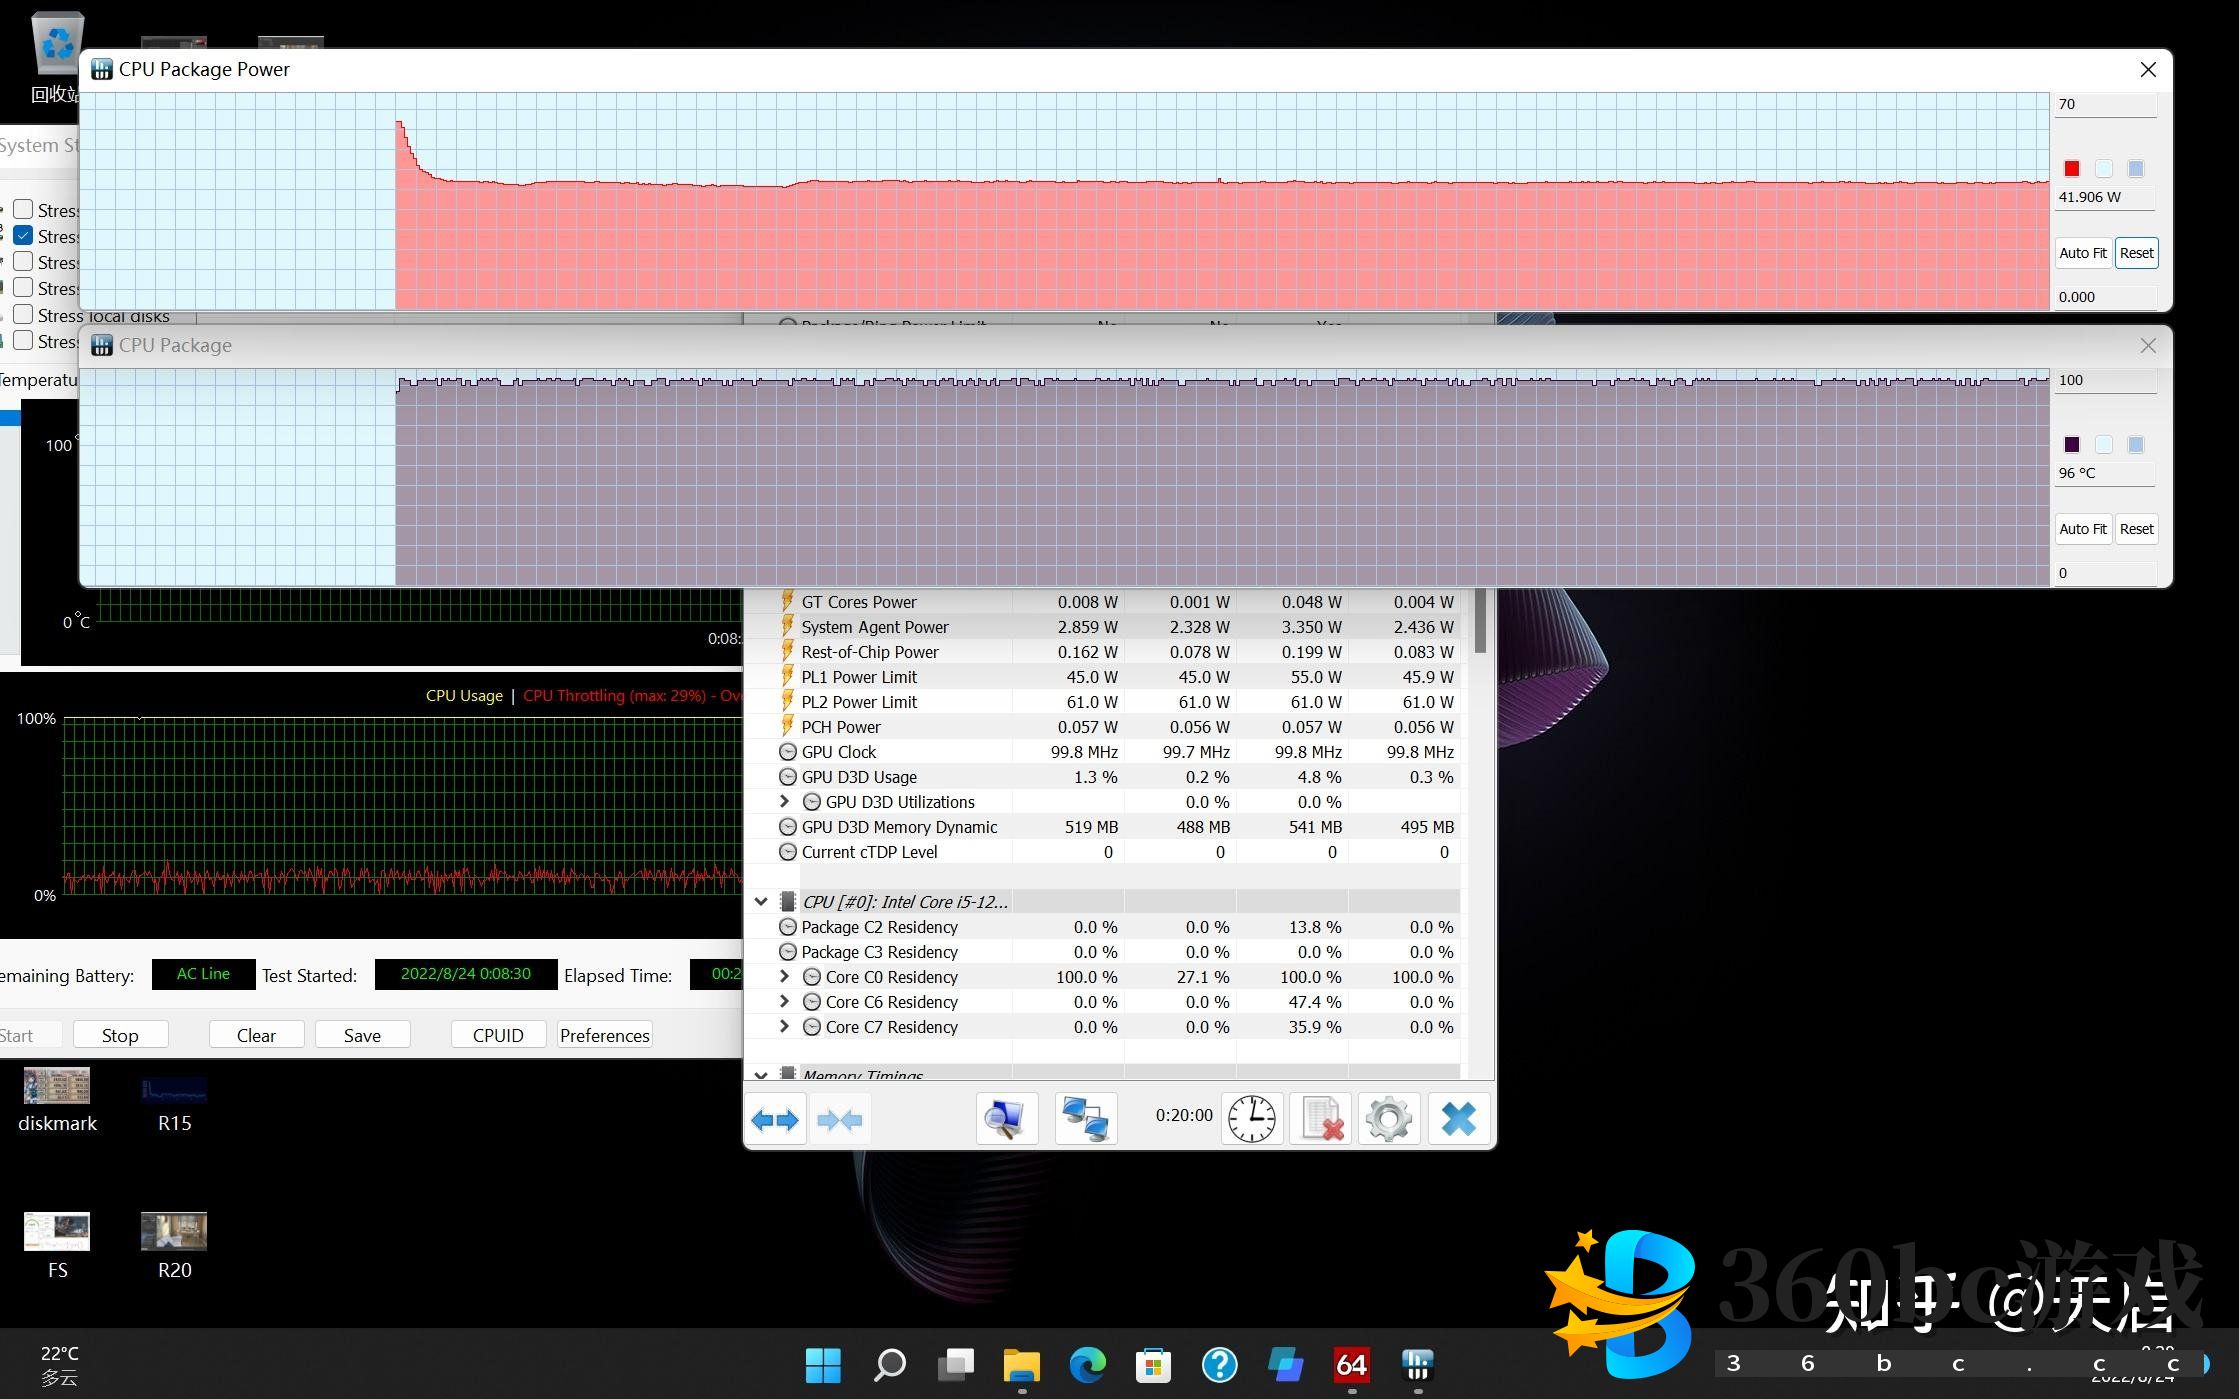
Task: Click the logging sheet with red X icon
Action: click(1321, 1119)
